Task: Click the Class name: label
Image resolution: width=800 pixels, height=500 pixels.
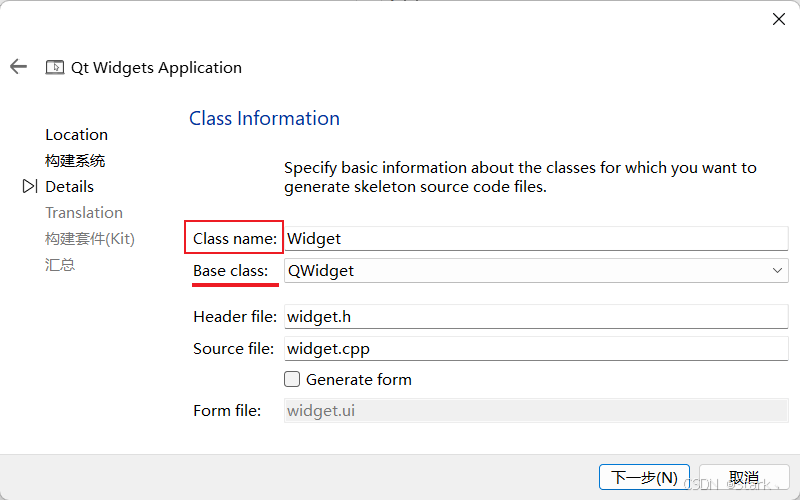Action: [x=235, y=239]
